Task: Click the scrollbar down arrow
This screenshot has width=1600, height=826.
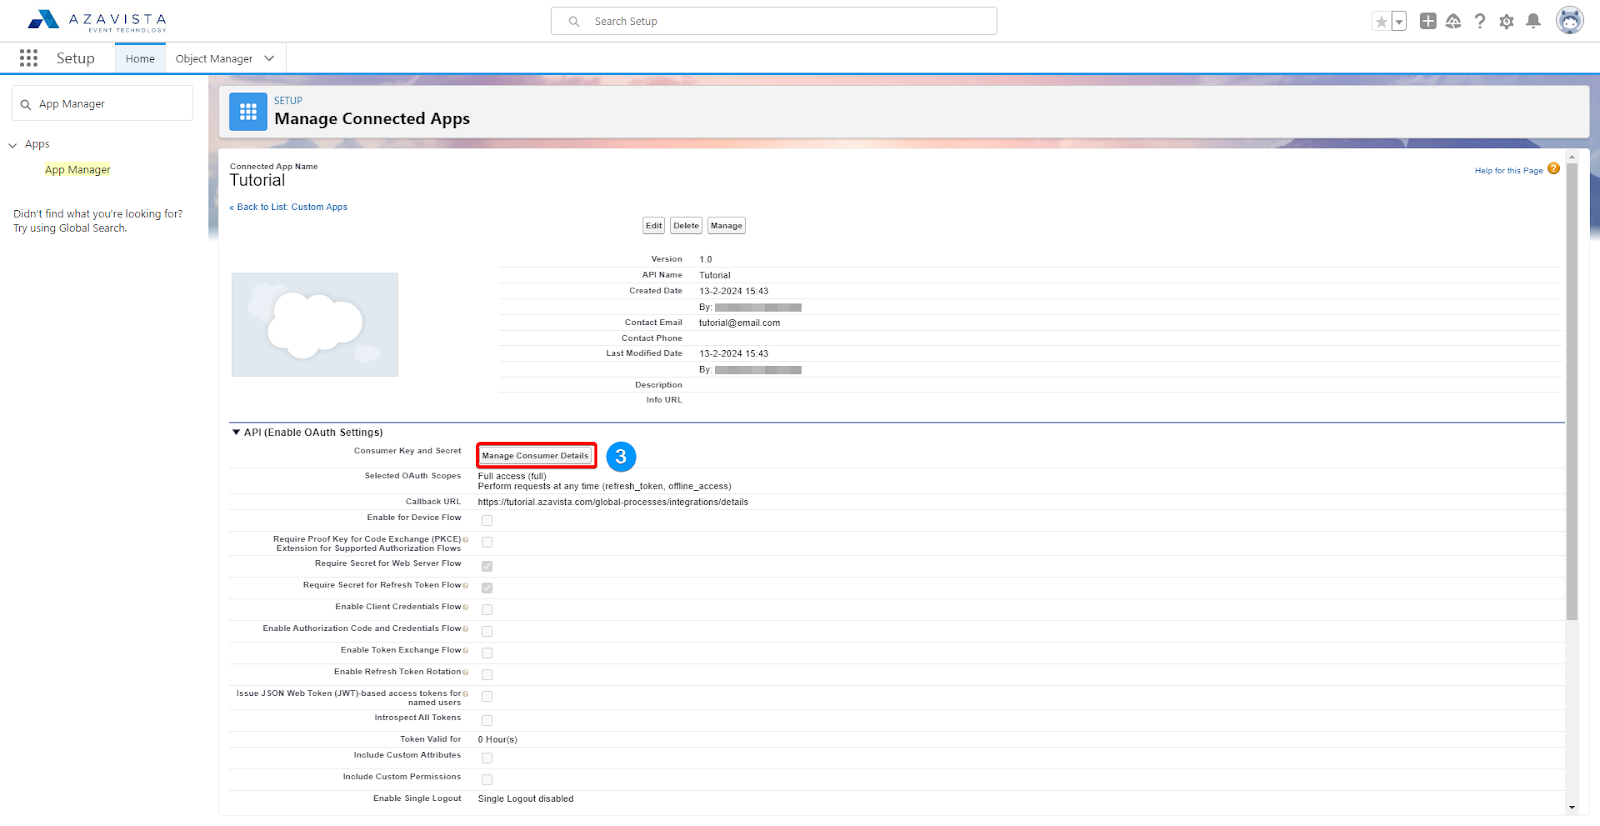Action: [1572, 808]
